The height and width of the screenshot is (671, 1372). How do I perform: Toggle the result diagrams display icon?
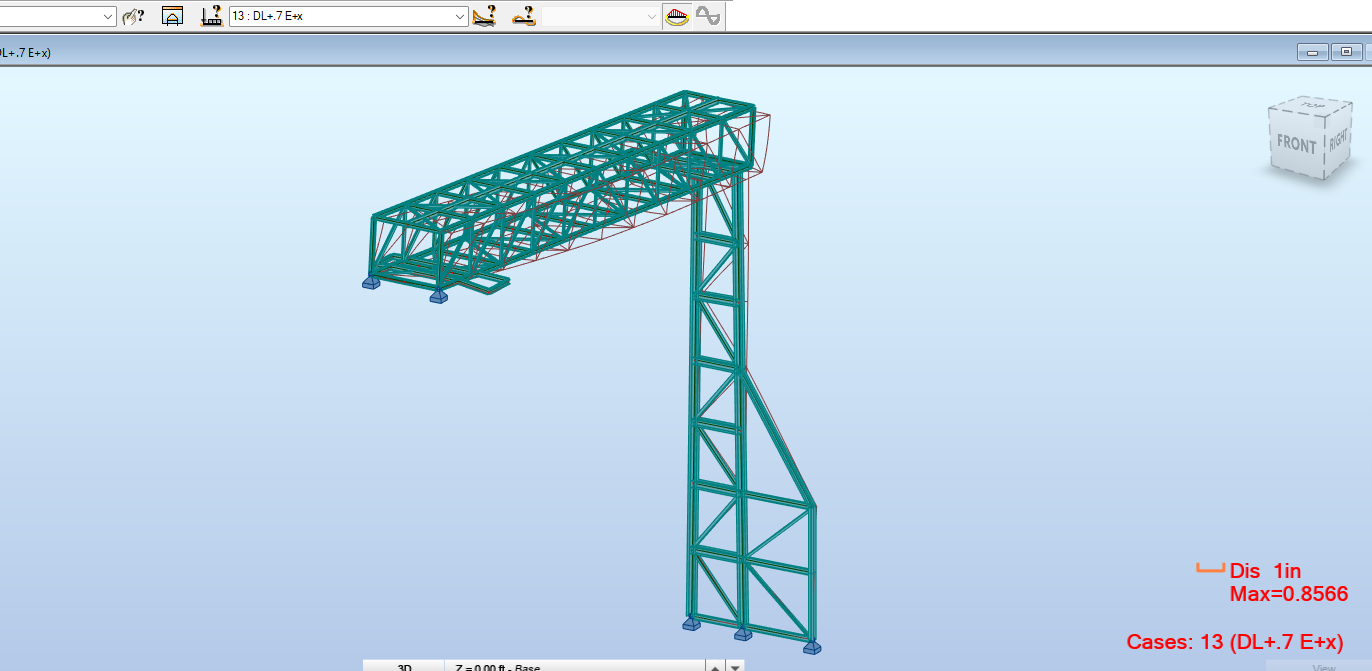coord(677,16)
